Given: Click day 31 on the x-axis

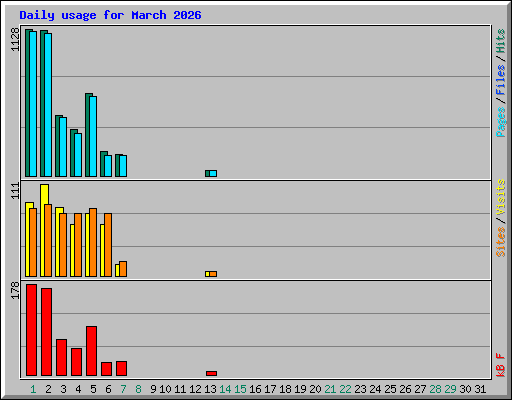Looking at the screenshot, I should click(x=480, y=389).
